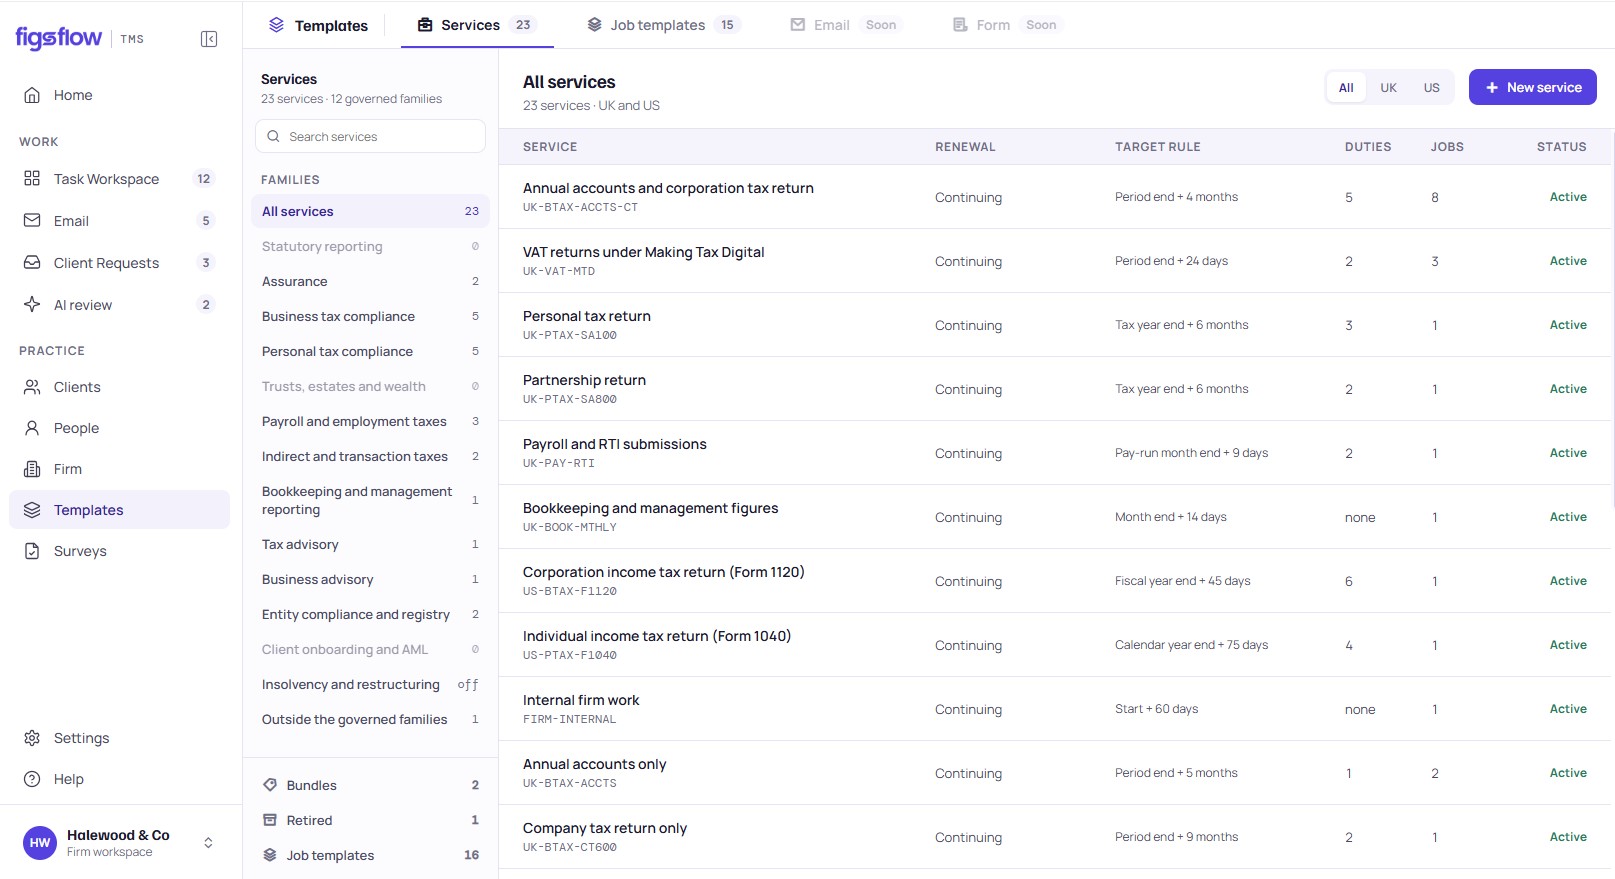Click the Retired archive icon
This screenshot has height=879, width=1615.
pyautogui.click(x=270, y=820)
